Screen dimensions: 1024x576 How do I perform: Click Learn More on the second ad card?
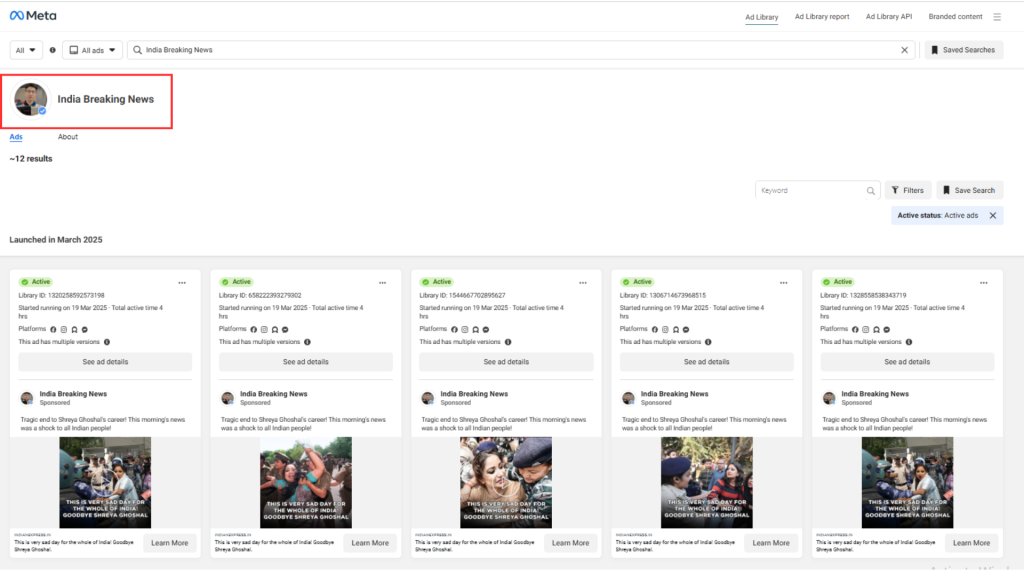click(370, 543)
